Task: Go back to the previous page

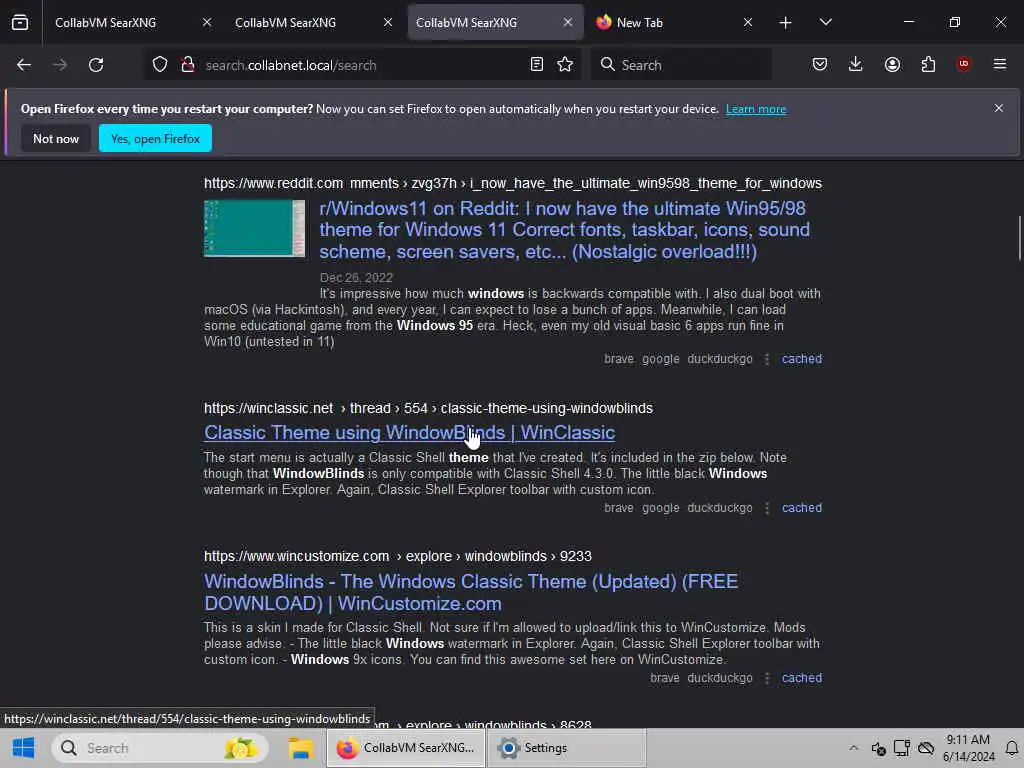Action: [24, 65]
